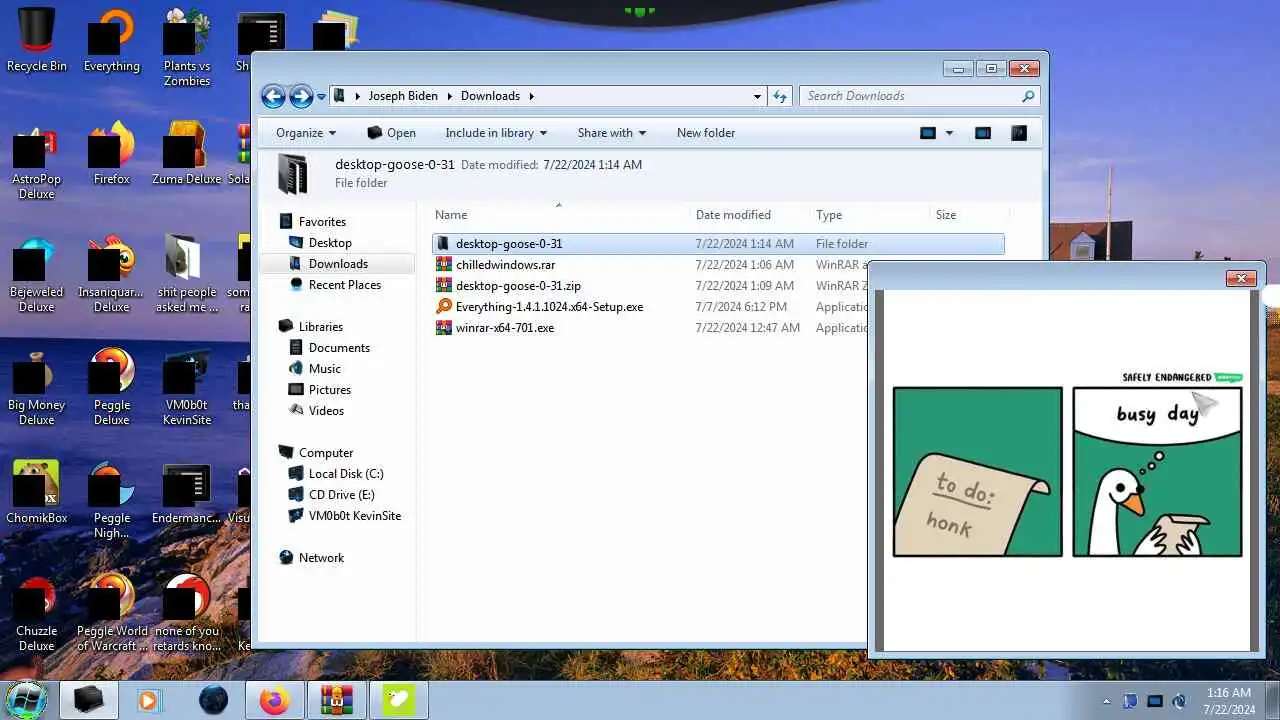Go back using the Explorer Back arrow
The image size is (1280, 720).
pyautogui.click(x=273, y=96)
